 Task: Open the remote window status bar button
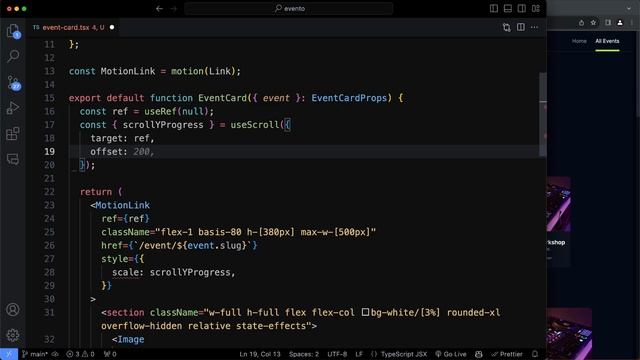(9, 354)
